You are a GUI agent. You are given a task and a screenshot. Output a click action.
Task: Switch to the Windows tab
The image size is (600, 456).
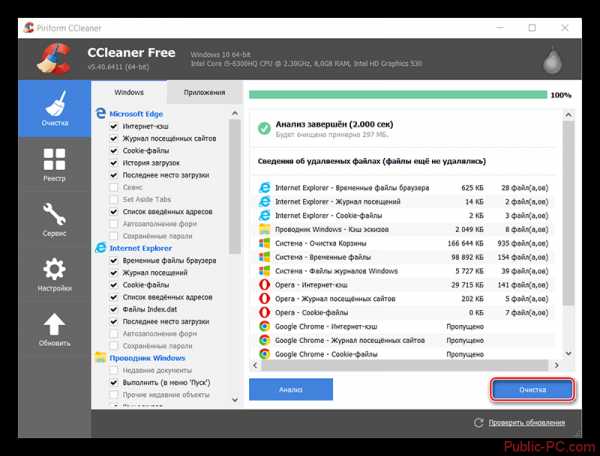(x=129, y=92)
